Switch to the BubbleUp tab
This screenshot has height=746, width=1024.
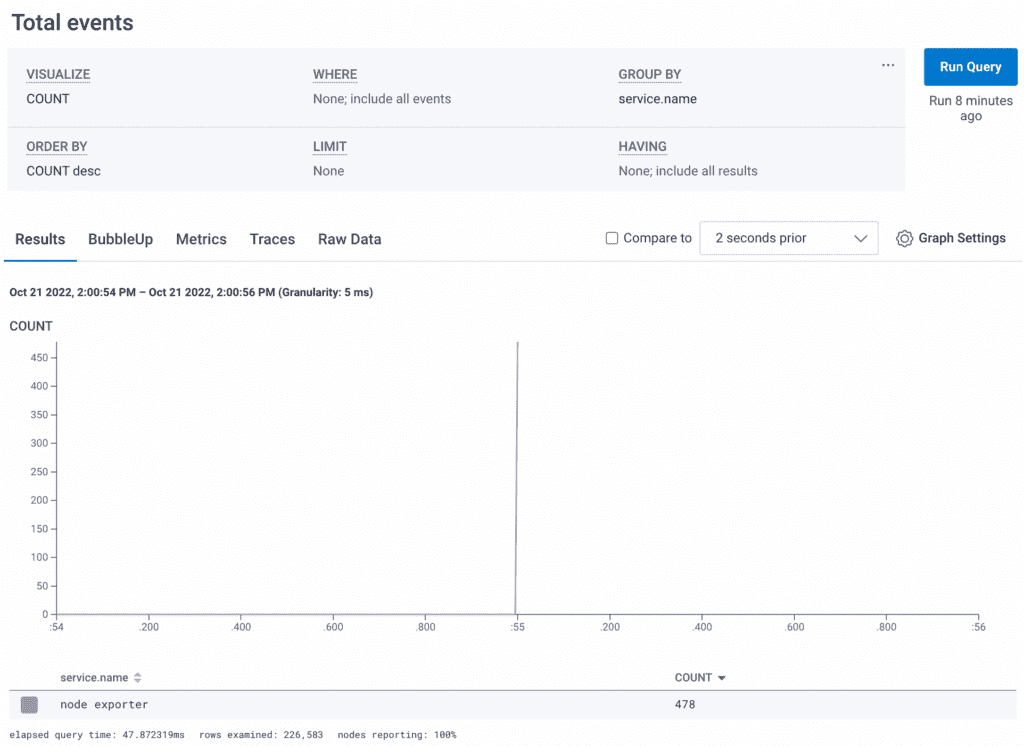pos(120,239)
